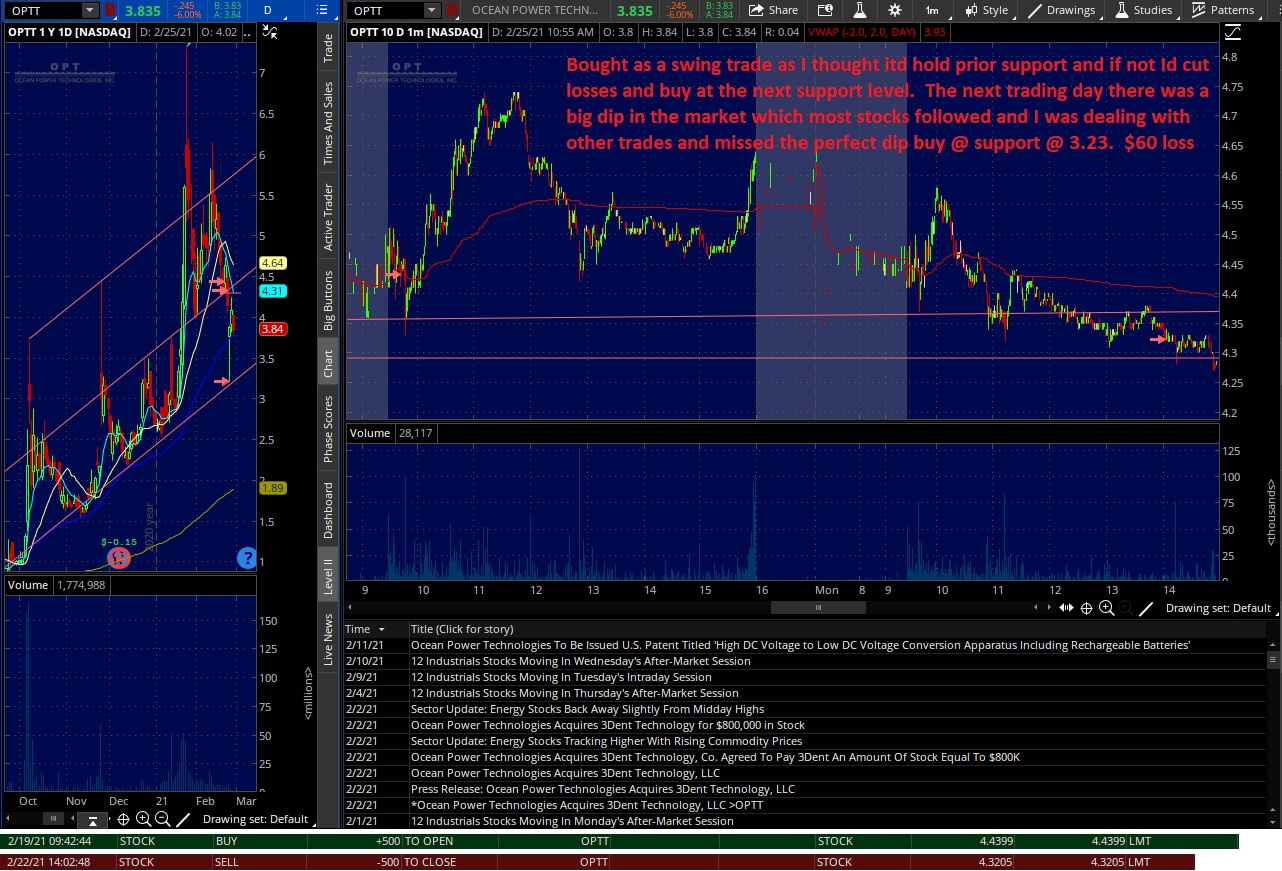Zoom out on the left chart

click(163, 819)
